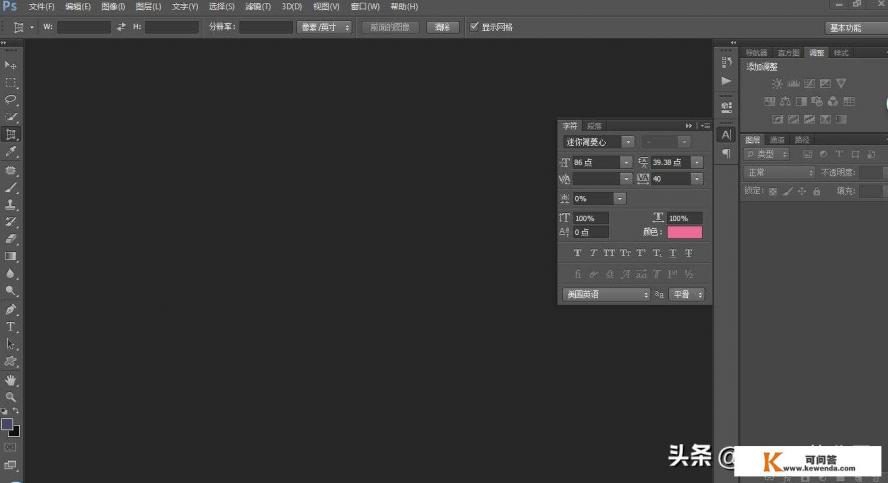Add a Levels adjustment

tap(793, 83)
